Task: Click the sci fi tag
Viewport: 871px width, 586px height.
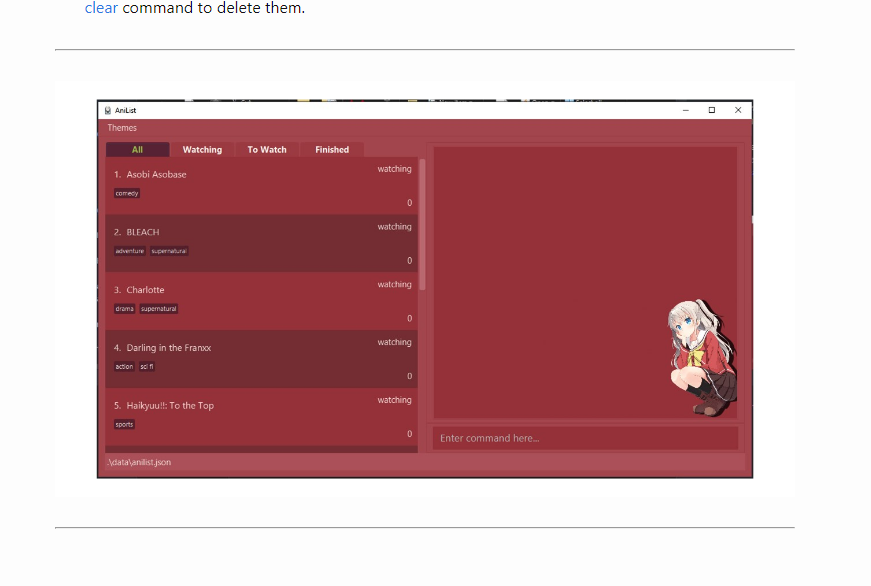Action: [147, 367]
